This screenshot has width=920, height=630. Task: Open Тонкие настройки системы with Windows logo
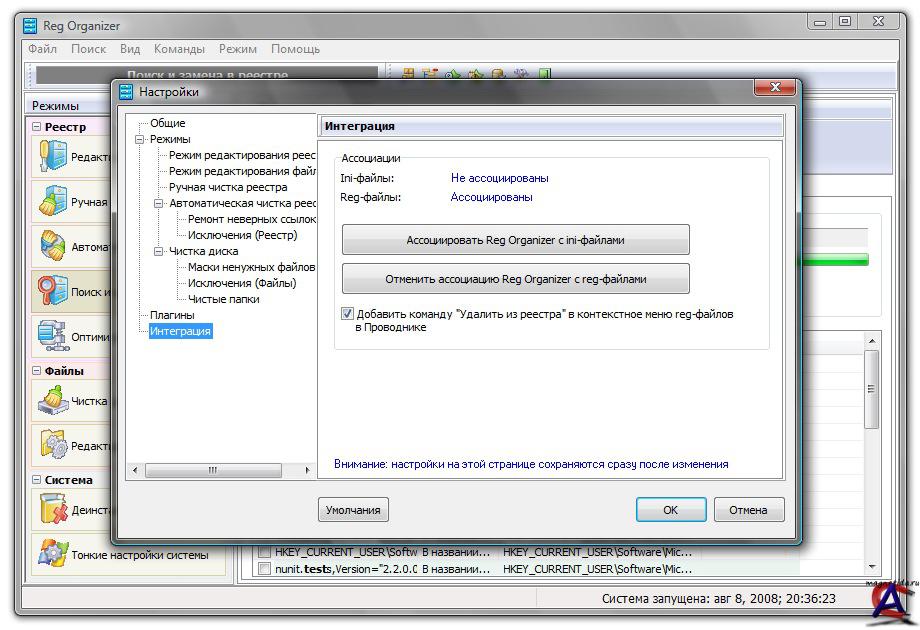tap(53, 554)
